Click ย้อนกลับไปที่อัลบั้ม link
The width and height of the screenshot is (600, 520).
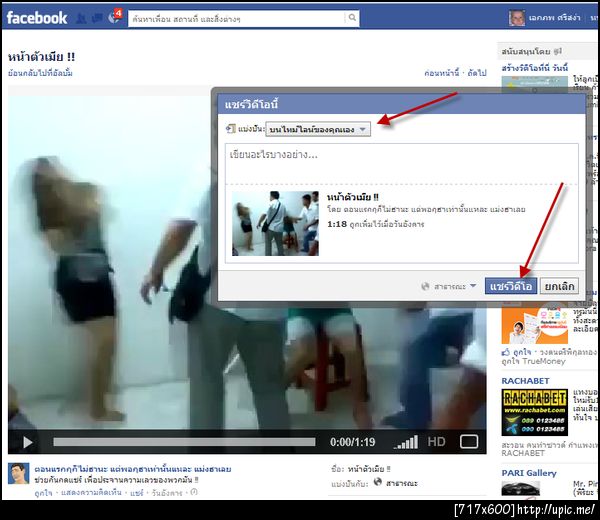click(x=40, y=73)
